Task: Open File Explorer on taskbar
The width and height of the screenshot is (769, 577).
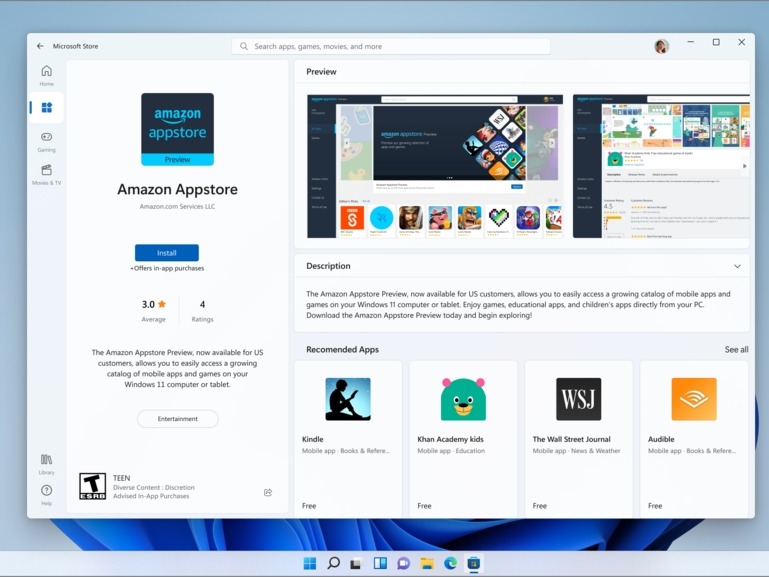Action: (x=427, y=563)
